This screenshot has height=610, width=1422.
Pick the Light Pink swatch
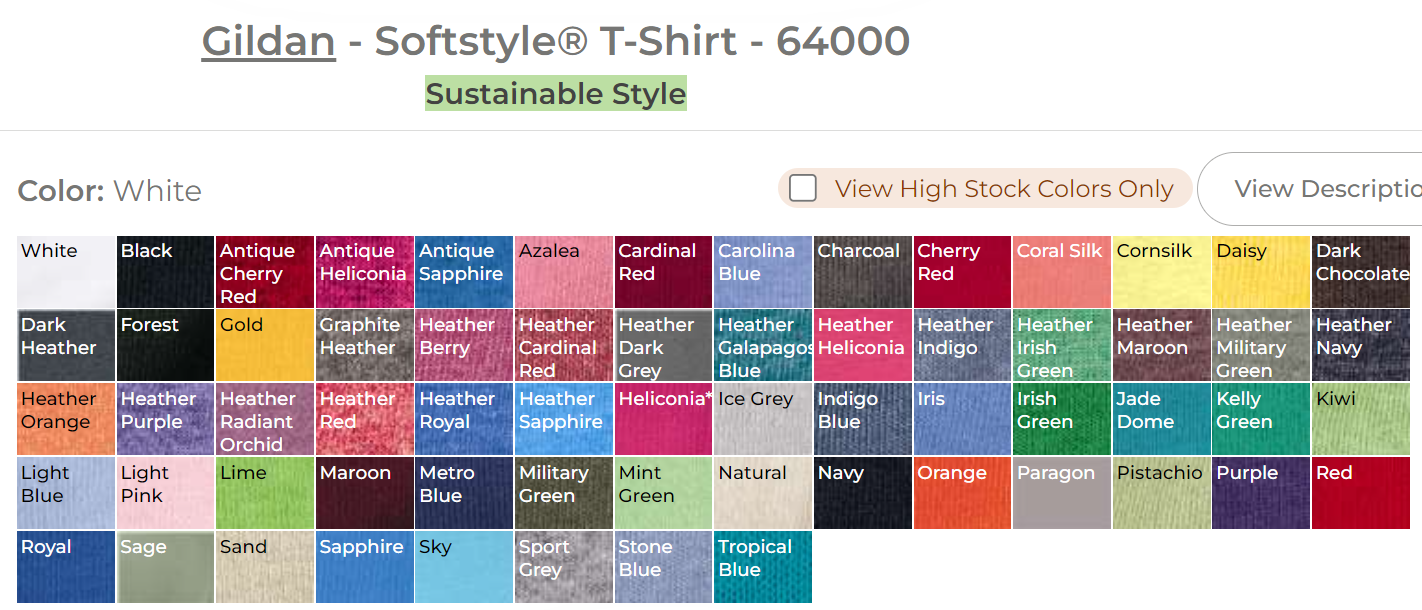point(165,494)
